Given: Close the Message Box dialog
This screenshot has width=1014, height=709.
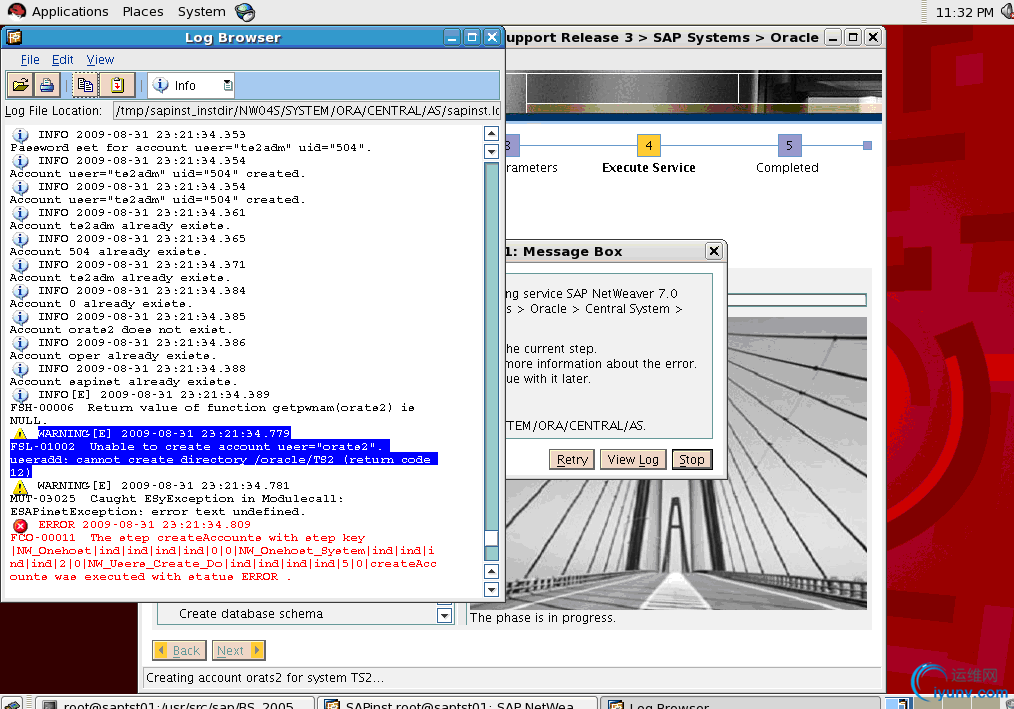Looking at the screenshot, I should pos(714,251).
